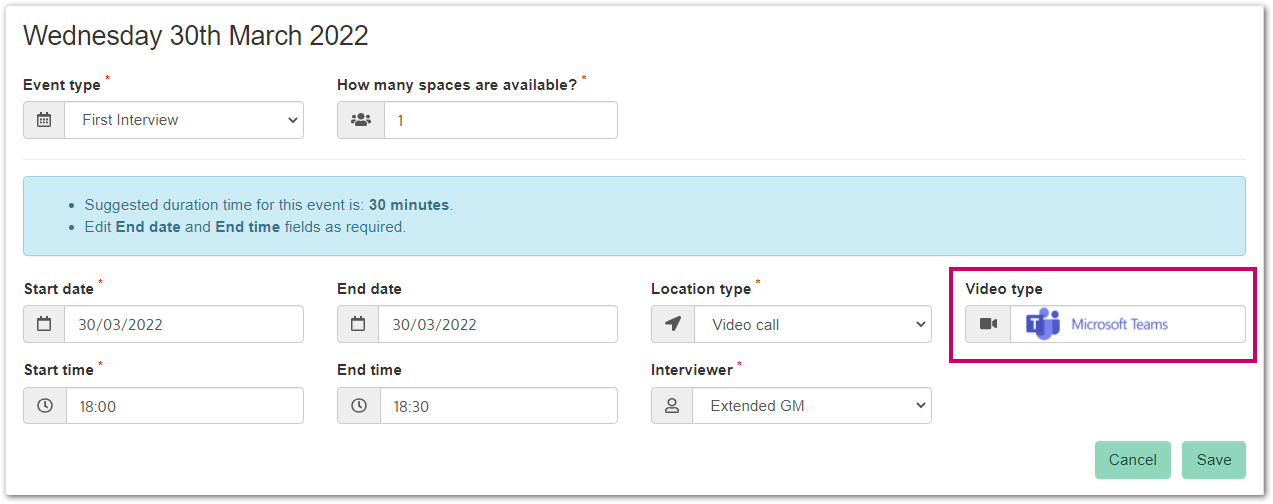Screen dimensions: 1273x504
Task: Focus the spaces available number field
Action: [500, 120]
